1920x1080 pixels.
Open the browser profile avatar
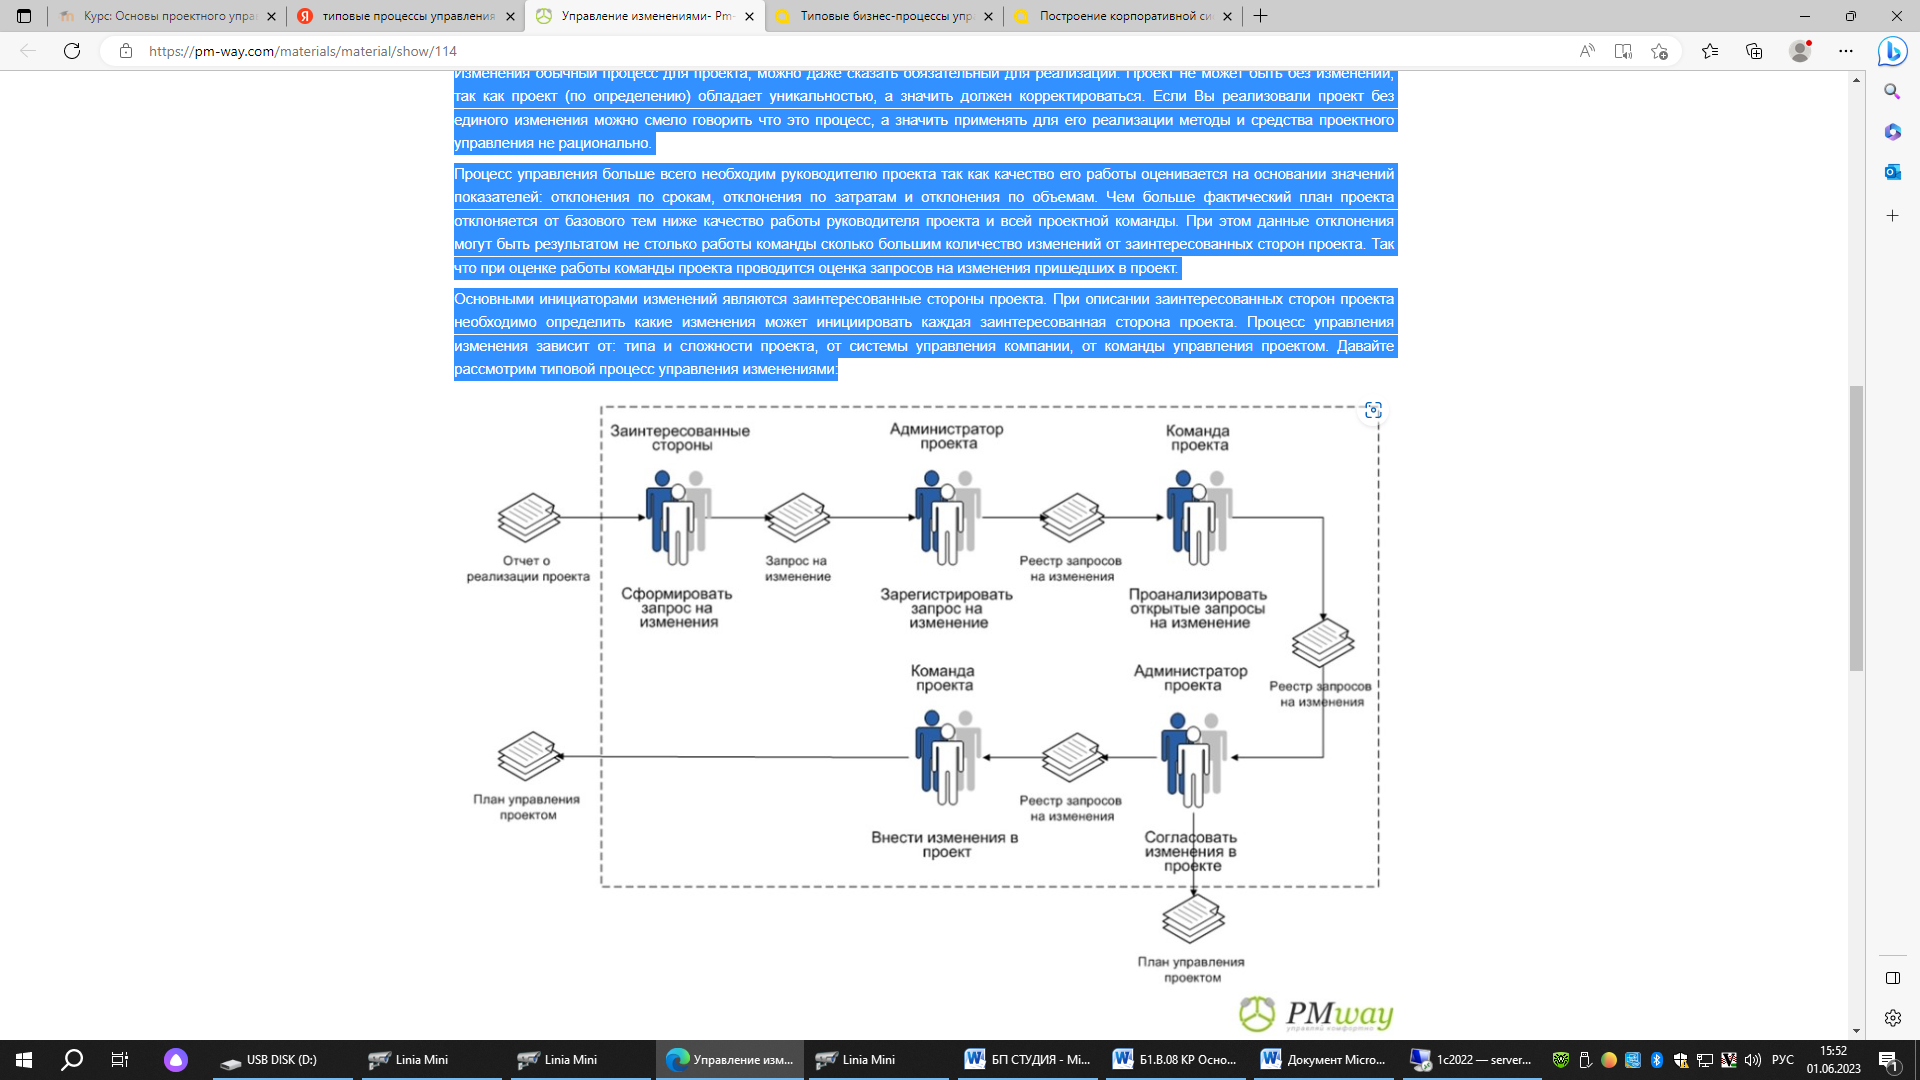click(1800, 51)
